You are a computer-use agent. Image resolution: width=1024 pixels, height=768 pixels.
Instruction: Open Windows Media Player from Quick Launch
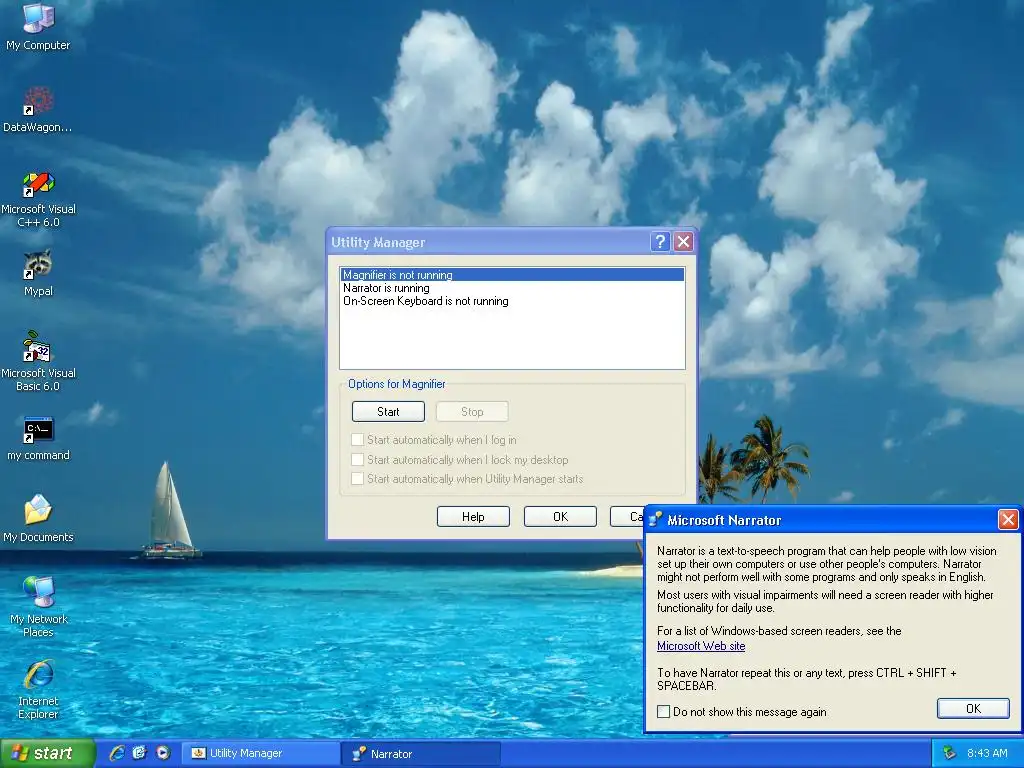[163, 753]
